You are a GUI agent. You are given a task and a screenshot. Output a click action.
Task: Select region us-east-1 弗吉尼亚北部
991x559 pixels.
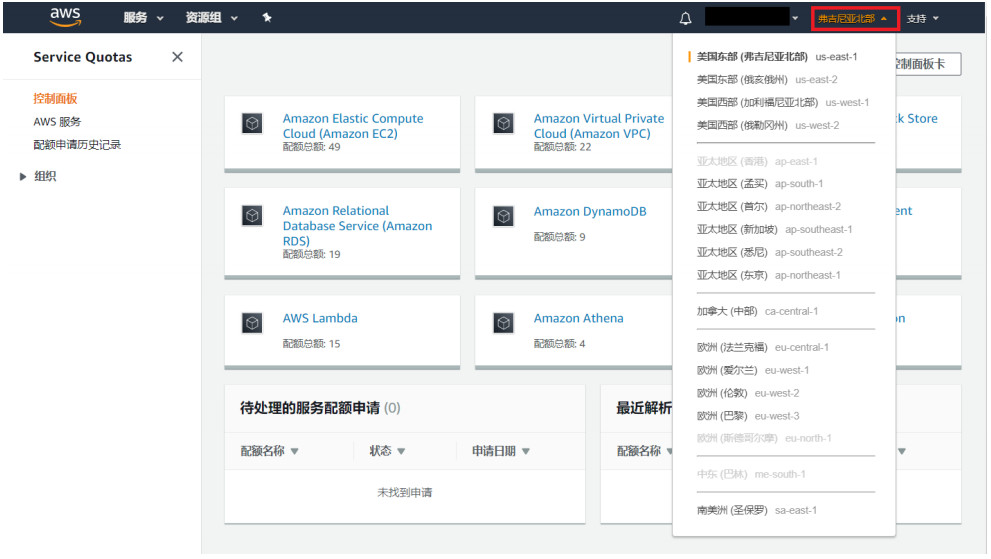(x=777, y=57)
